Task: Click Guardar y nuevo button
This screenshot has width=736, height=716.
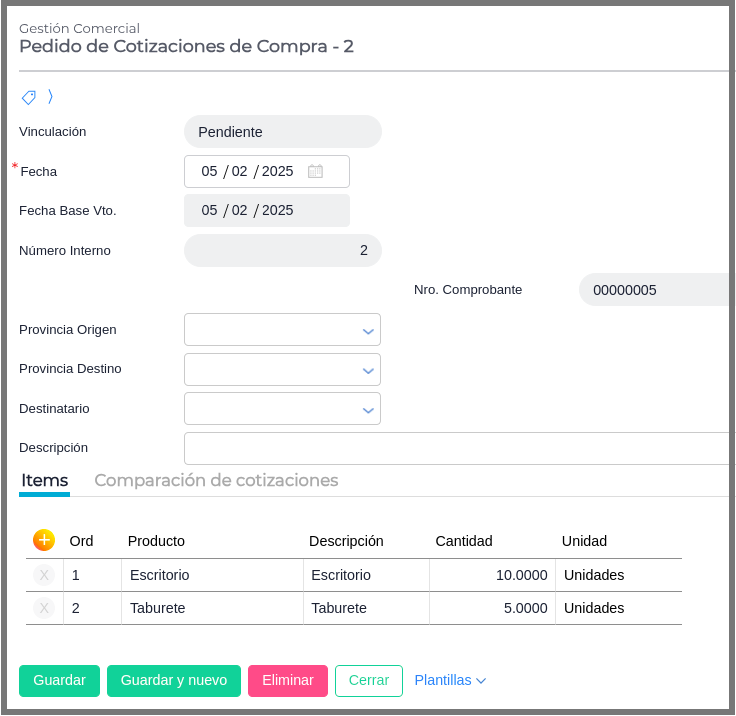Action: click(x=174, y=680)
